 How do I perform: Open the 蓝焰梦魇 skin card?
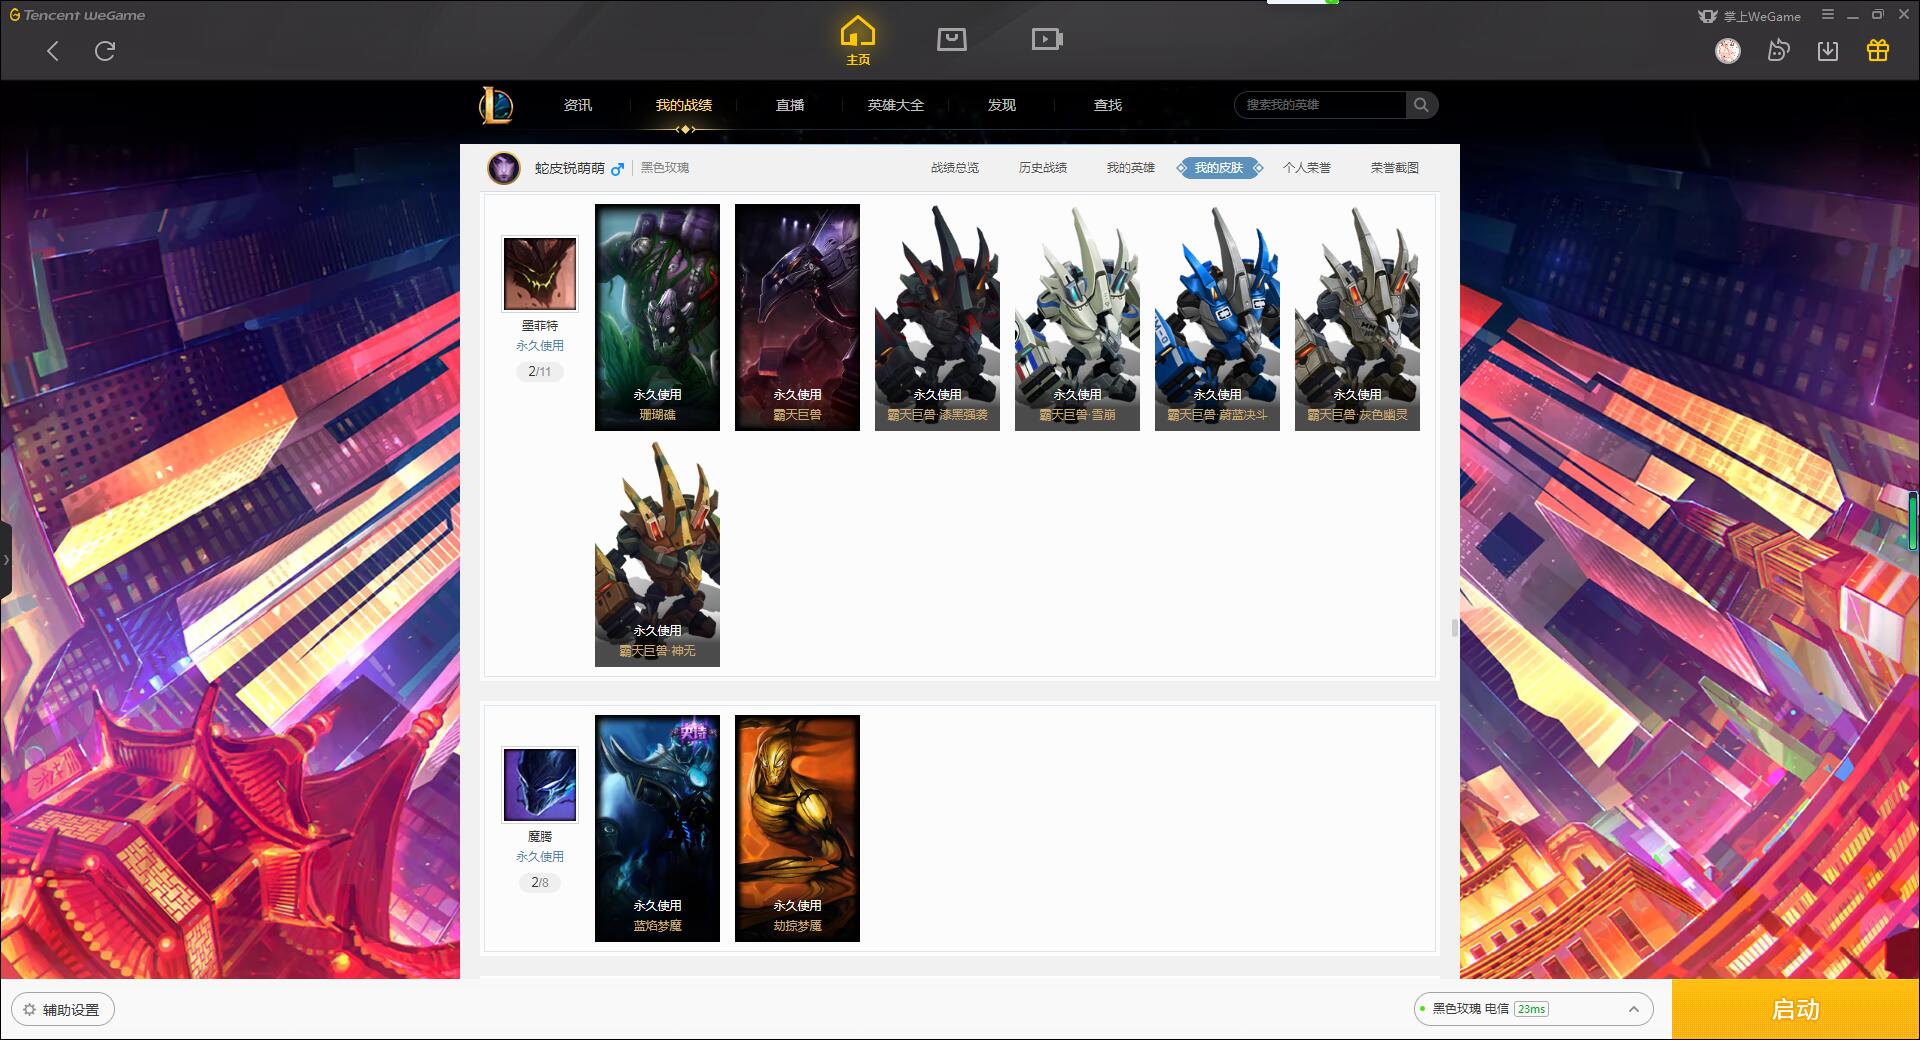coord(657,828)
